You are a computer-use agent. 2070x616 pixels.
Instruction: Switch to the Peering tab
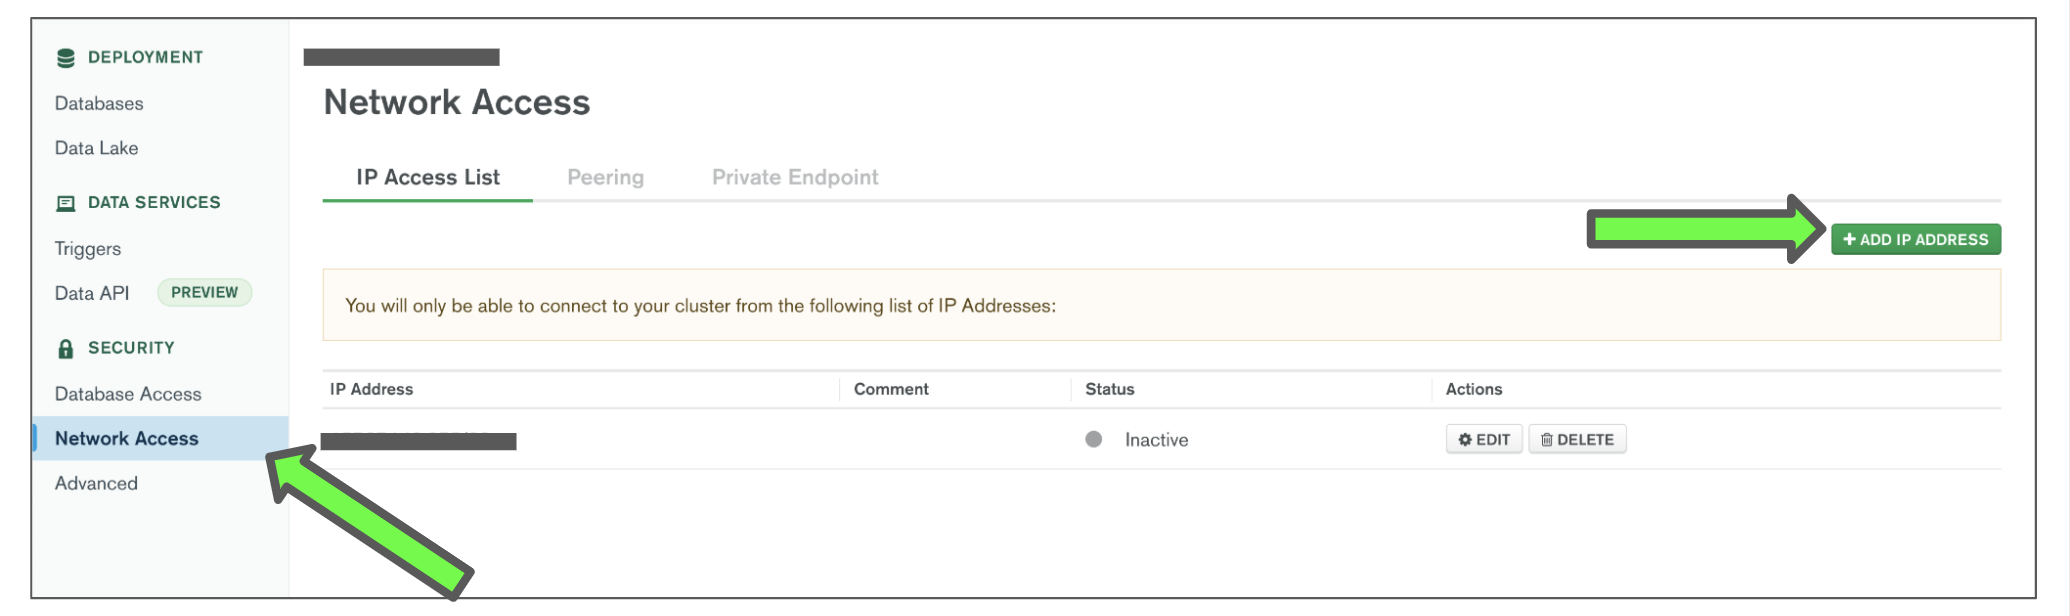click(x=605, y=177)
